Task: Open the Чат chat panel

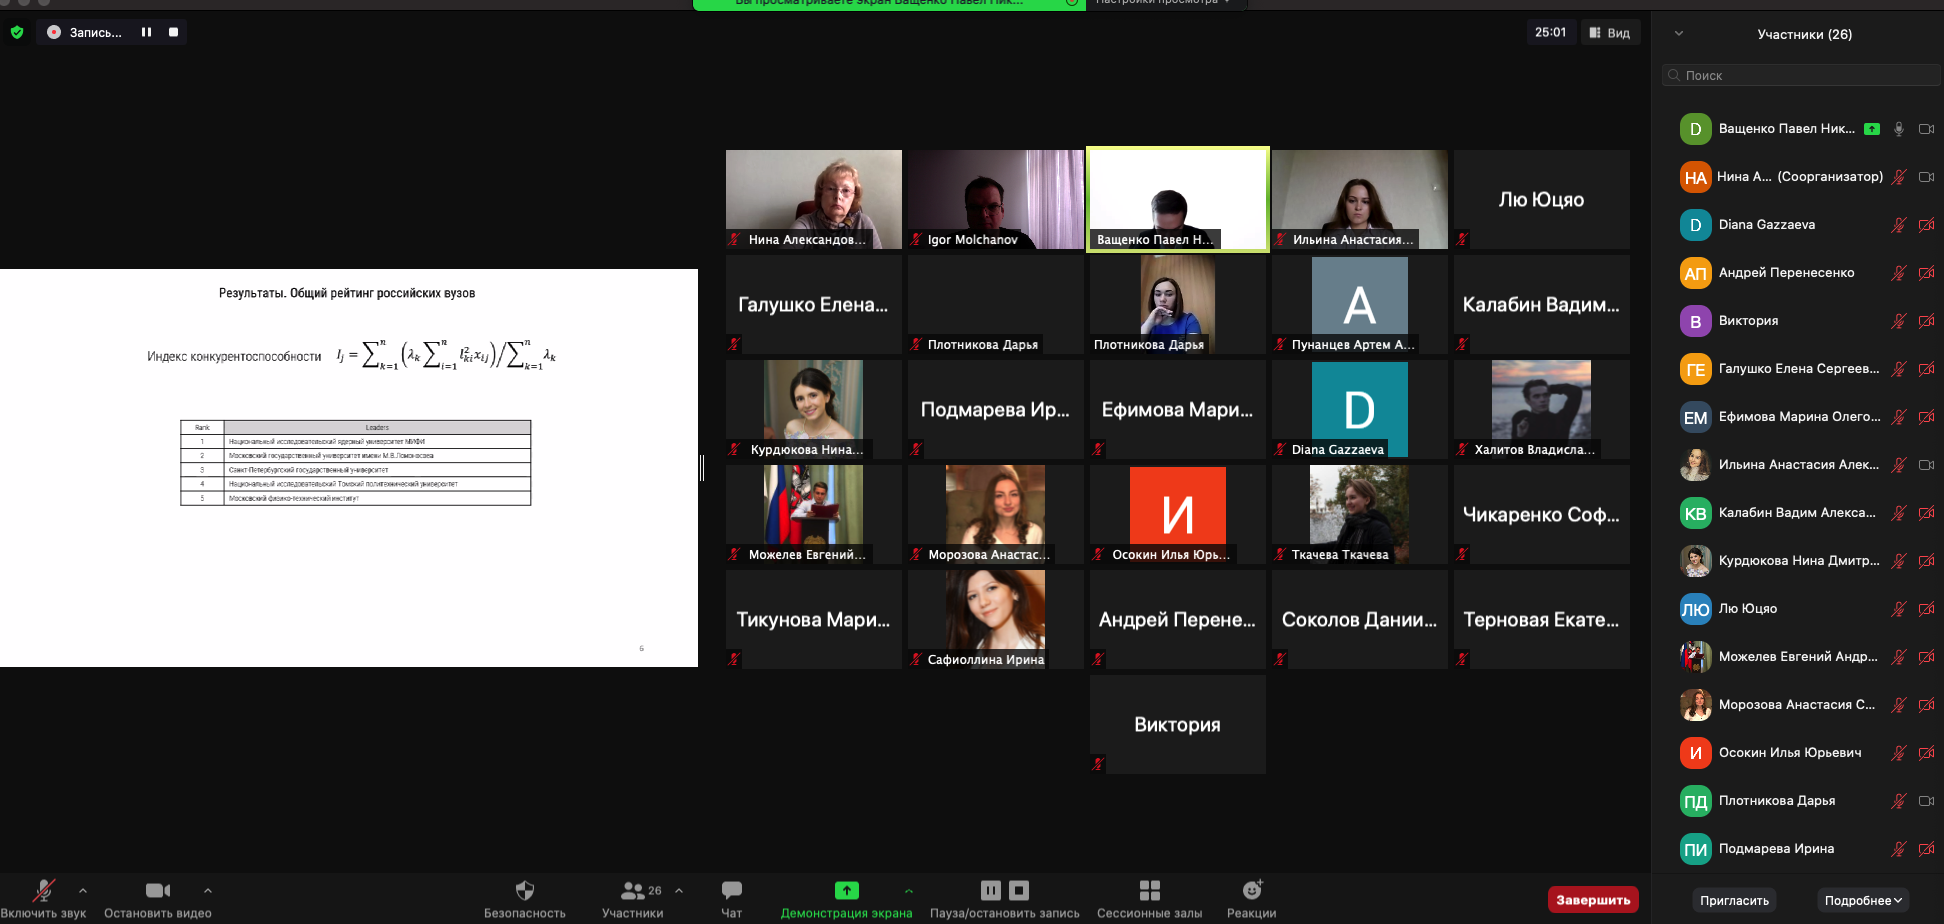Action: 732,898
